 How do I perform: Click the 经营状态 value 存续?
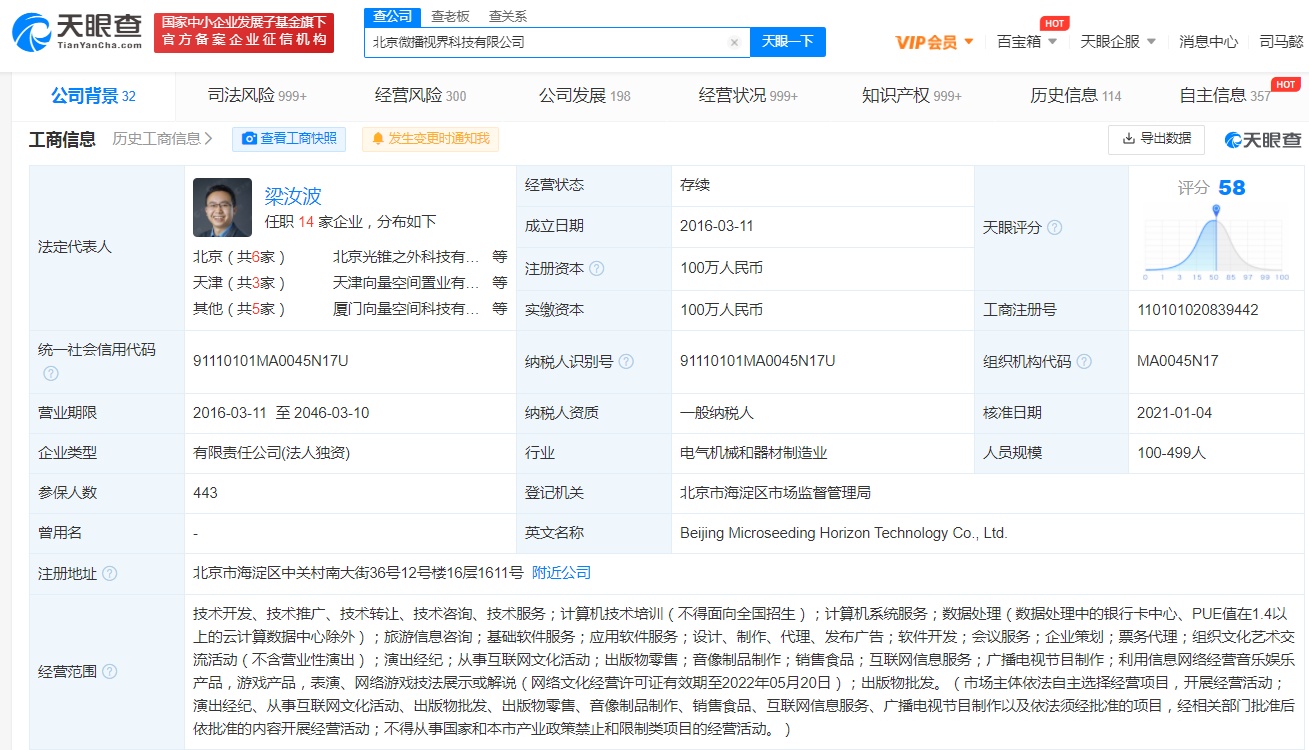pos(694,185)
